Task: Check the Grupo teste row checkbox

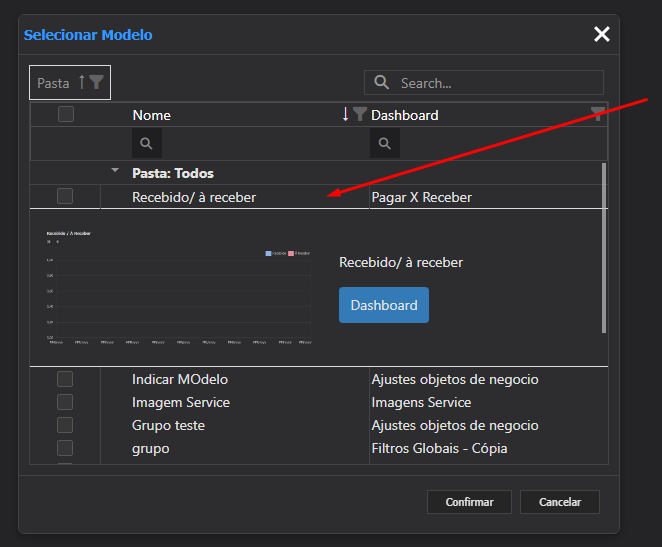Action: click(x=65, y=425)
